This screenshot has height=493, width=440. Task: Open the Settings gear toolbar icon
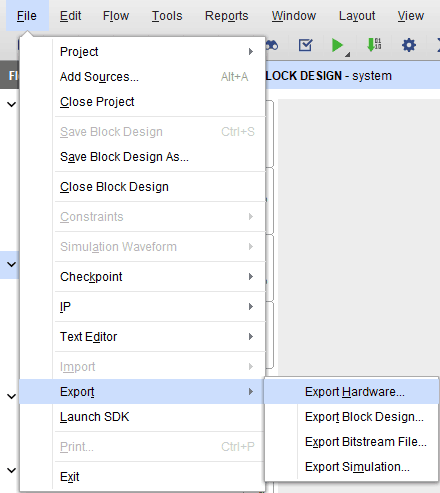pos(409,45)
